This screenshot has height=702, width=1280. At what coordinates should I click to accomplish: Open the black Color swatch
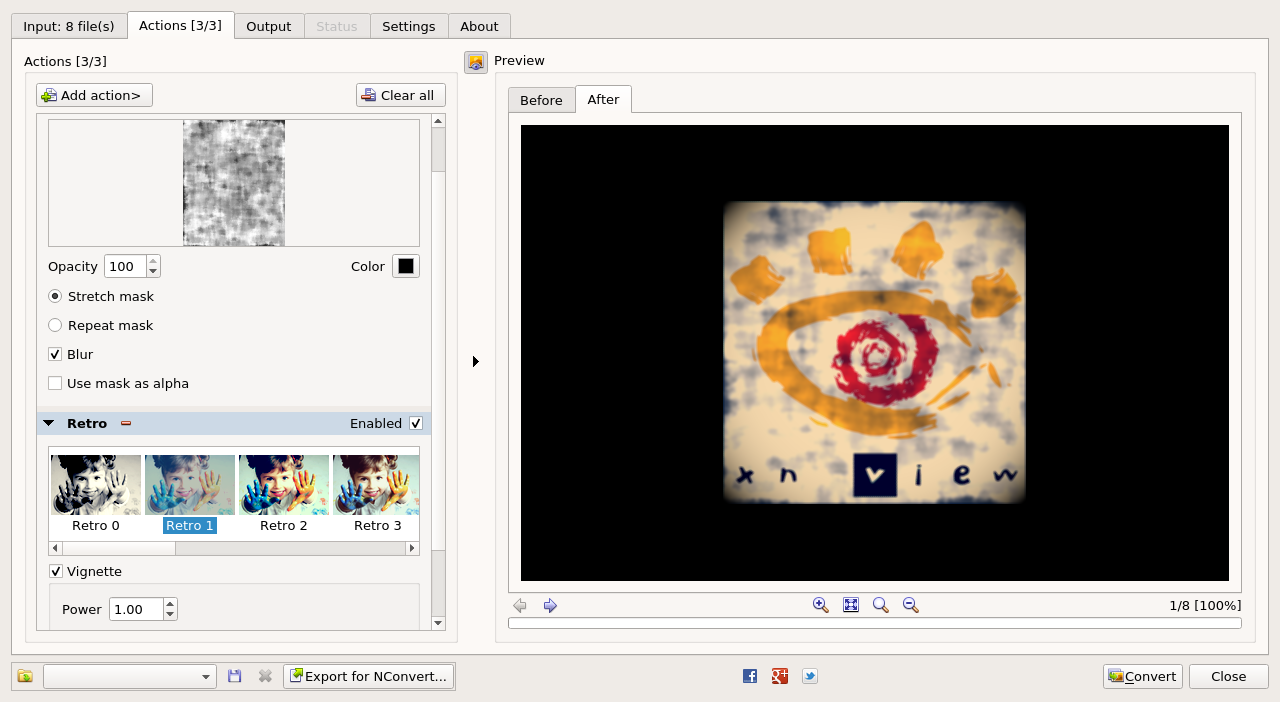[405, 266]
